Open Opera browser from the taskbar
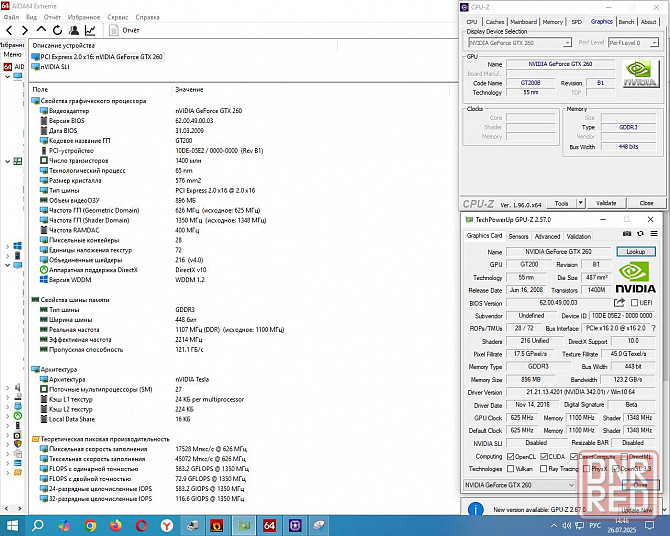This screenshot has width=670, height=536. click(x=141, y=525)
